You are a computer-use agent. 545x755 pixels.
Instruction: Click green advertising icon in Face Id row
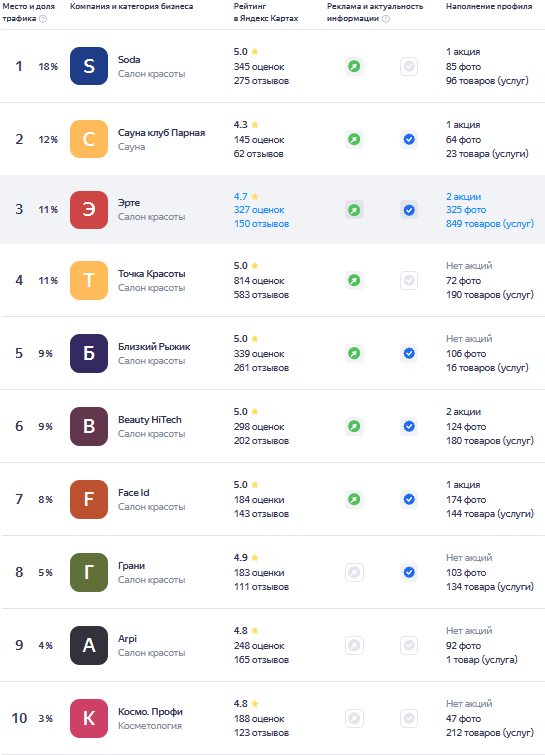[x=354, y=499]
